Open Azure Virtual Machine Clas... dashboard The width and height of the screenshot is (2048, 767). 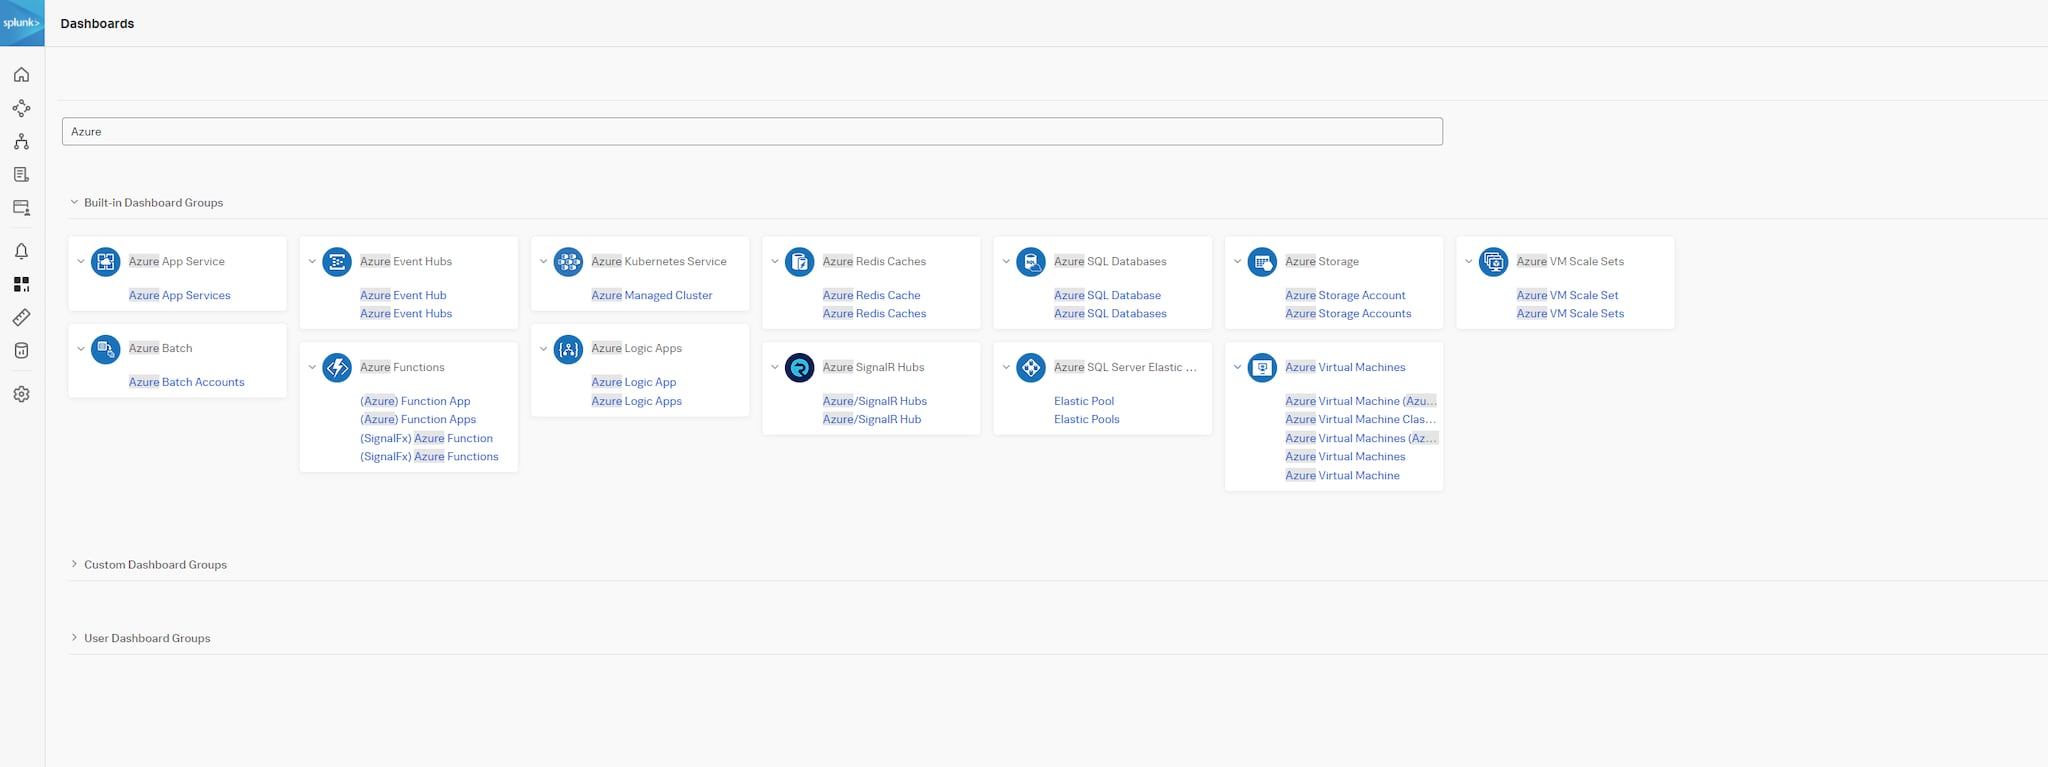[1361, 419]
